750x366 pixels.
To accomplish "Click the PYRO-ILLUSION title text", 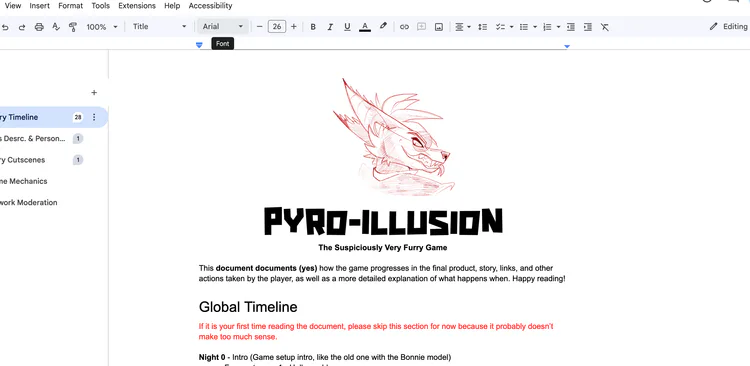I will [383, 222].
